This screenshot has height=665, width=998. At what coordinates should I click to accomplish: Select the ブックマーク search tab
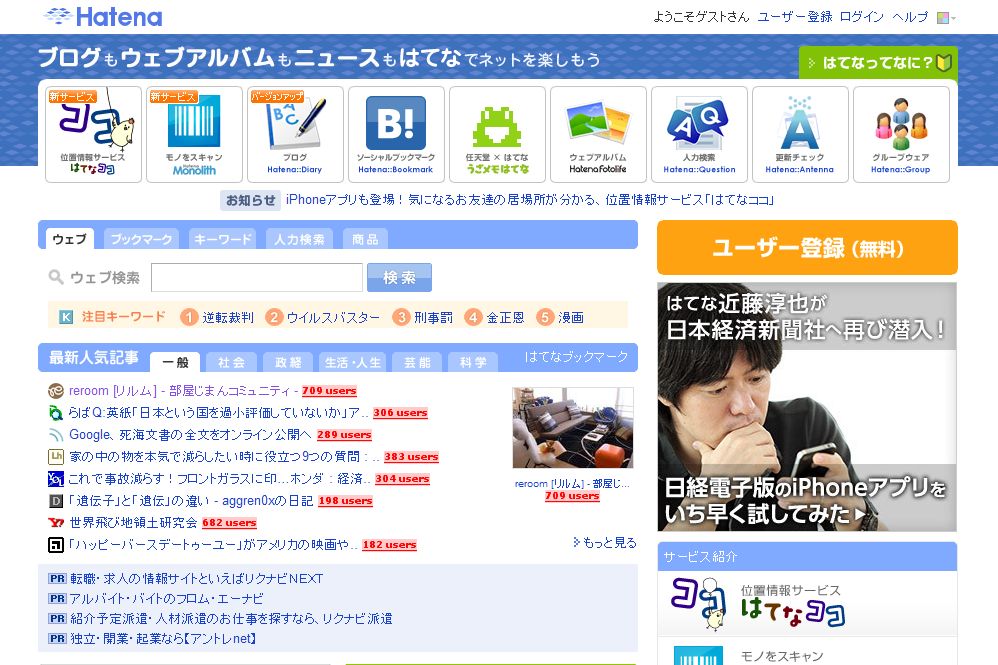pyautogui.click(x=141, y=239)
